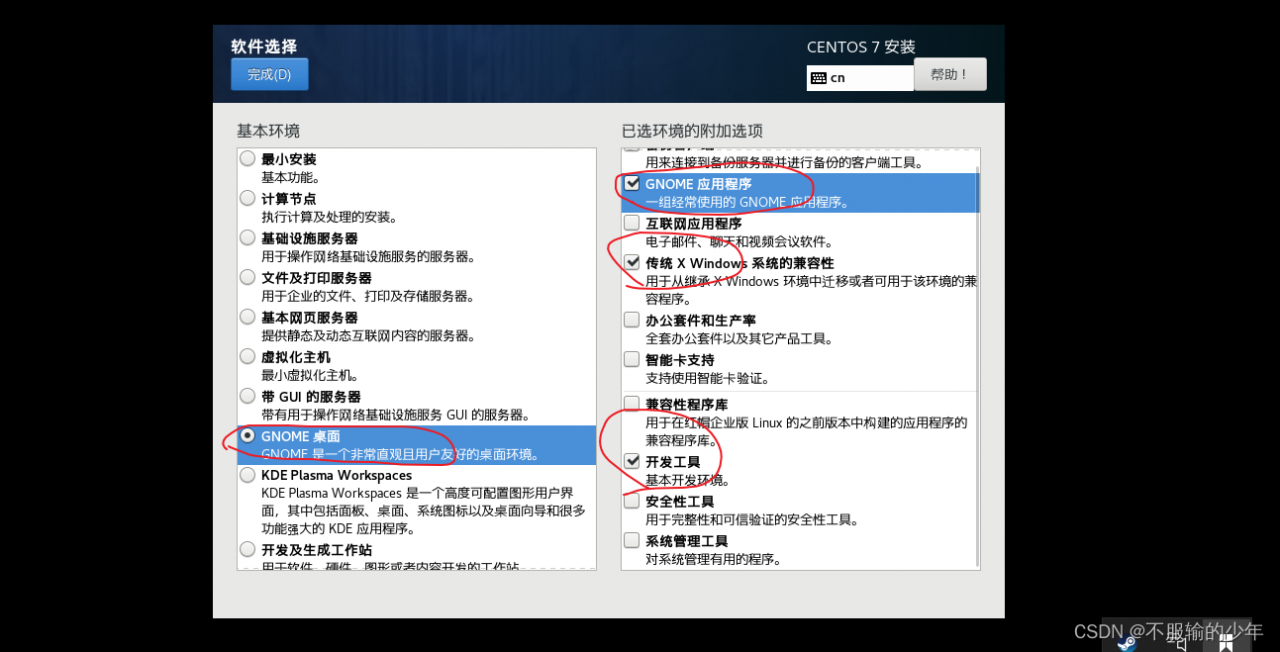This screenshot has width=1280, height=652.
Task: Click the 基本功能。 description text
Action: 290,177
